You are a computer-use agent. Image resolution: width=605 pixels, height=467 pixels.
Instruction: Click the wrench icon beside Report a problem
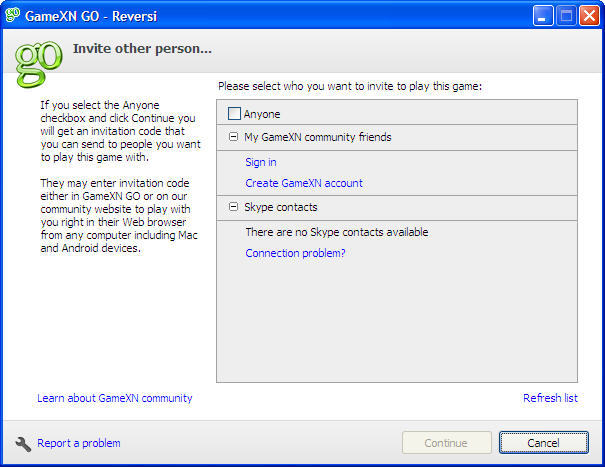click(23, 444)
